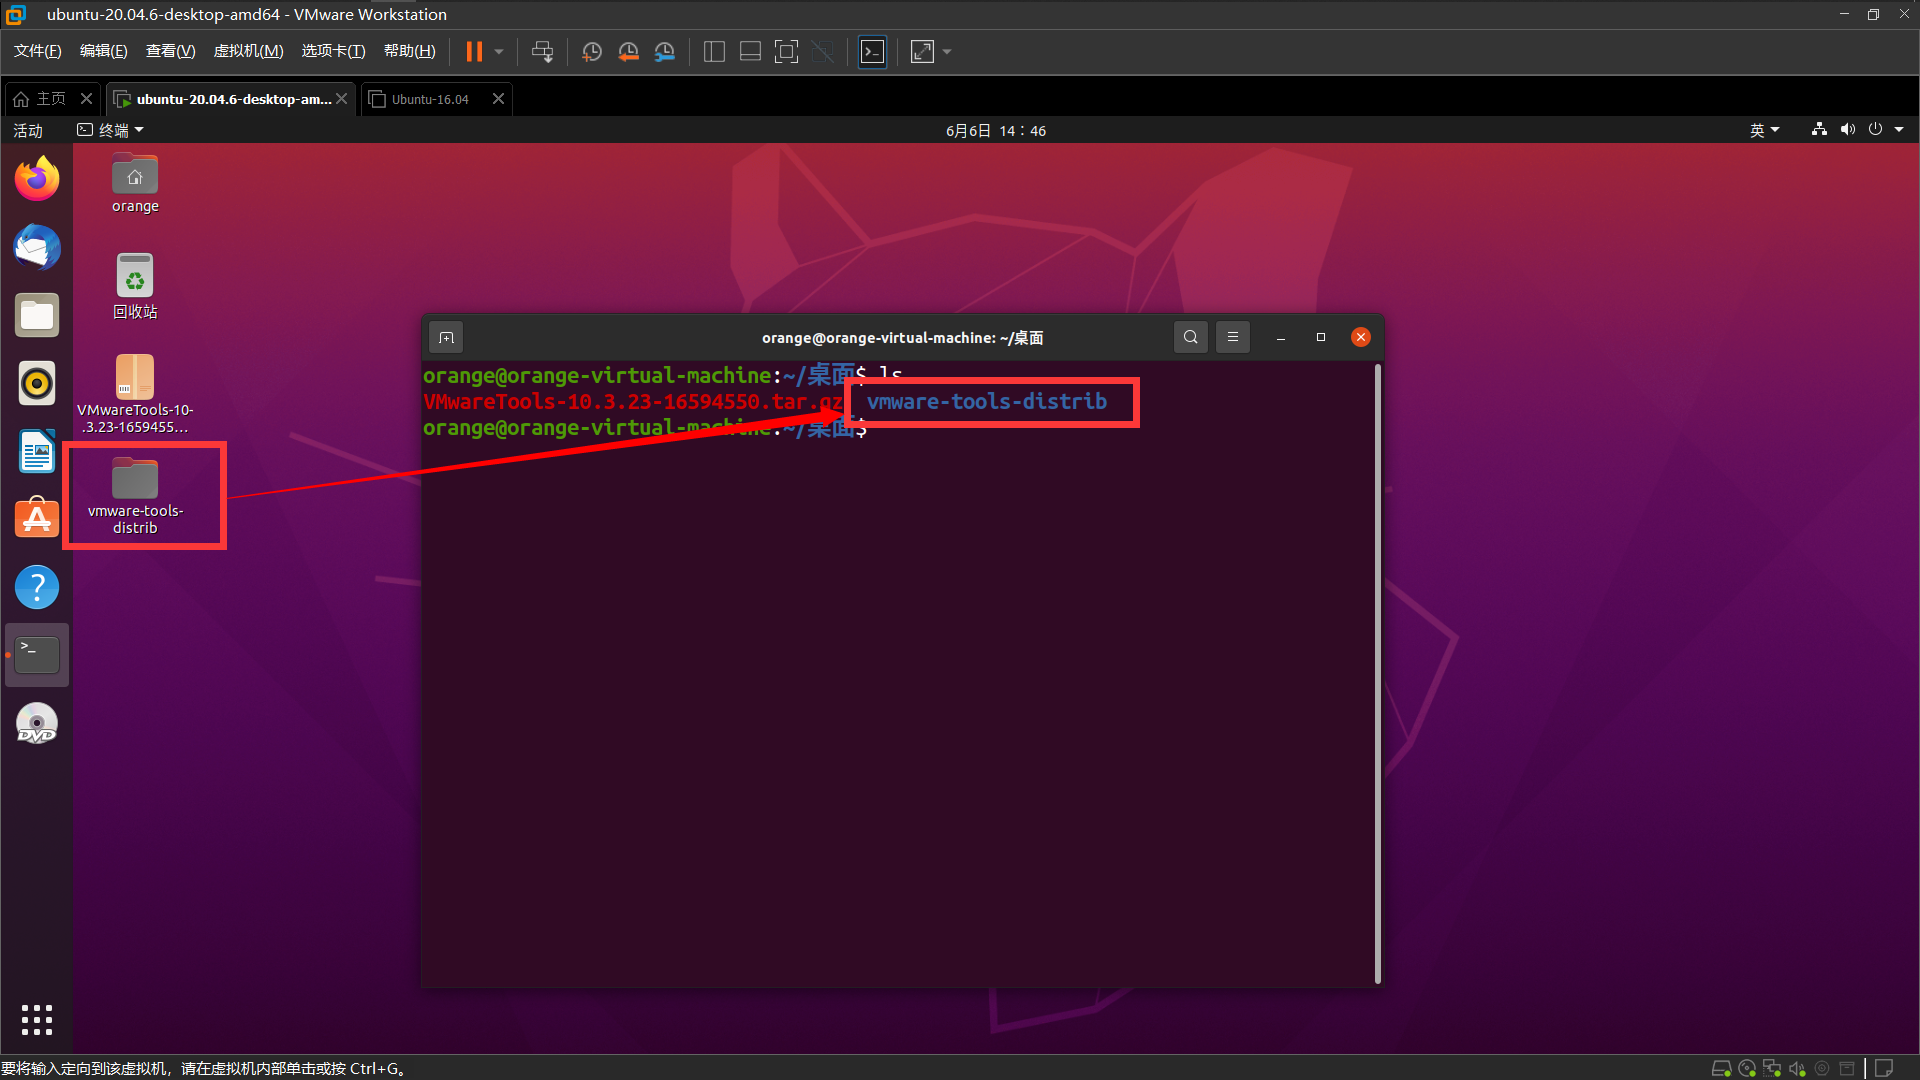The height and width of the screenshot is (1080, 1920).
Task: Revert to previous snapshot icon
Action: (628, 52)
